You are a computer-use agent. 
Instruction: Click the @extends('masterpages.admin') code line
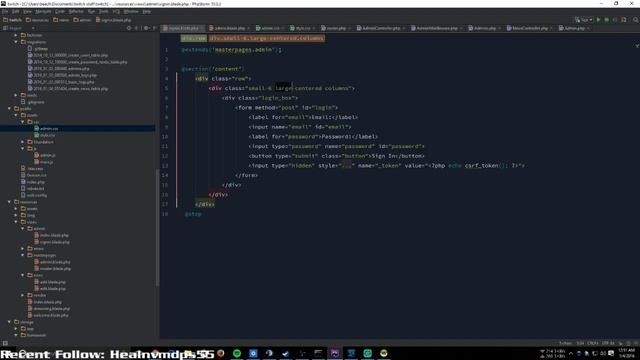point(231,50)
